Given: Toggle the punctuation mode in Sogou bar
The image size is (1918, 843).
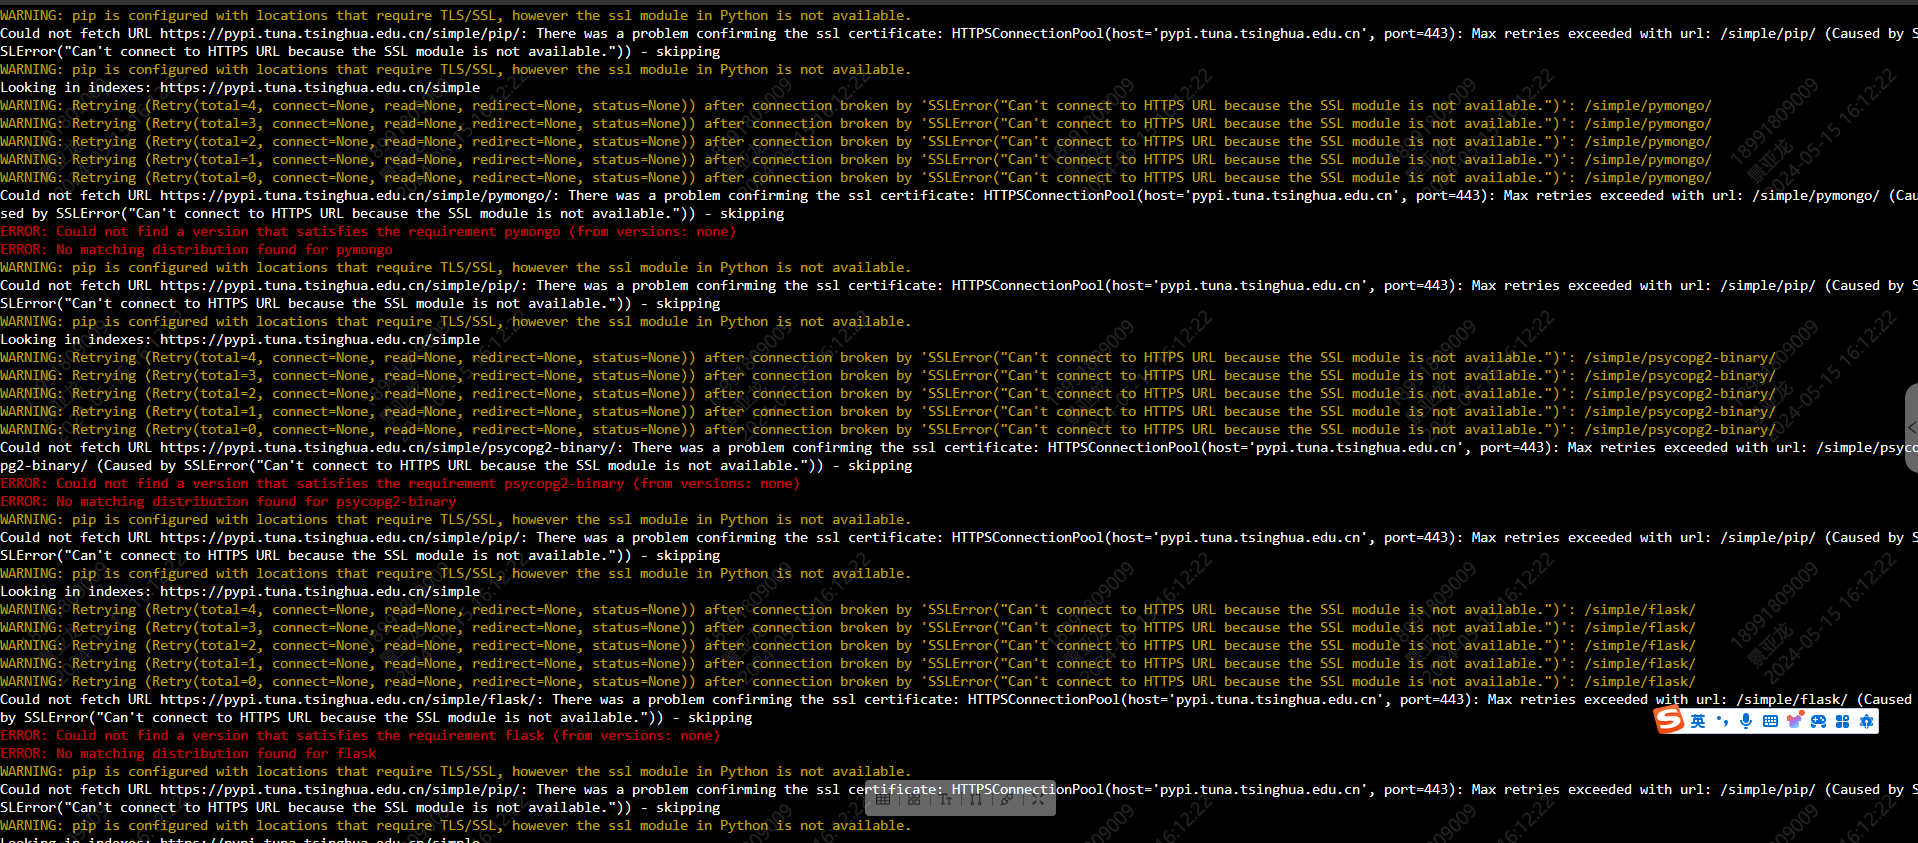Looking at the screenshot, I should point(1722,721).
